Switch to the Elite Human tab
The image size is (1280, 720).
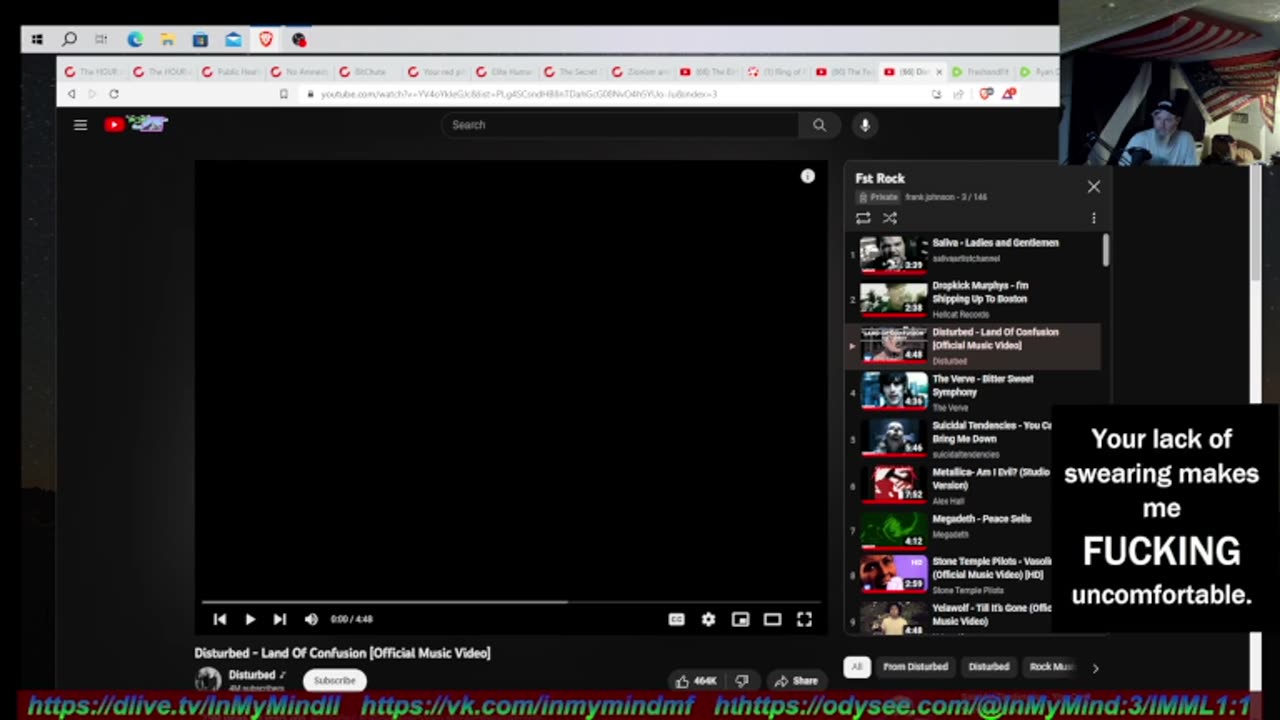coord(503,72)
